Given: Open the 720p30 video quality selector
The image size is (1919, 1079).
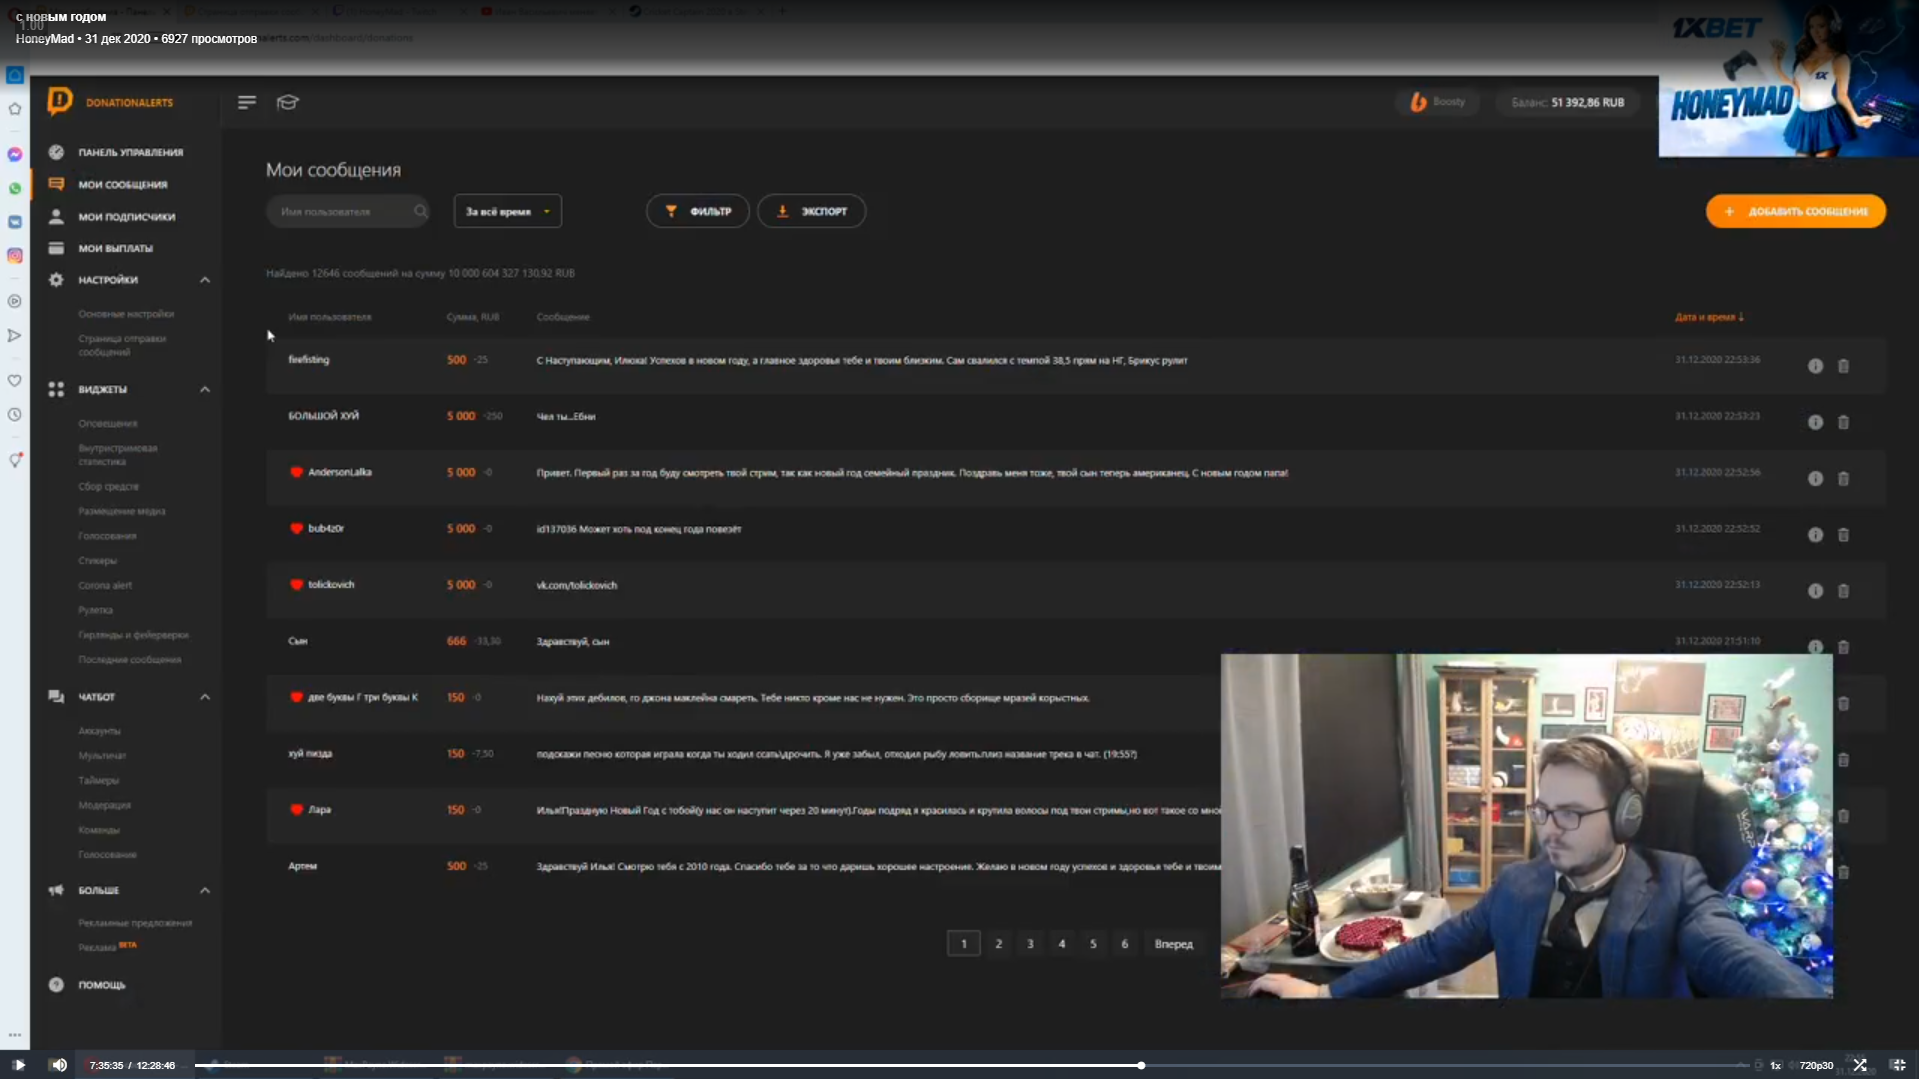Looking at the screenshot, I should coord(1816,1065).
